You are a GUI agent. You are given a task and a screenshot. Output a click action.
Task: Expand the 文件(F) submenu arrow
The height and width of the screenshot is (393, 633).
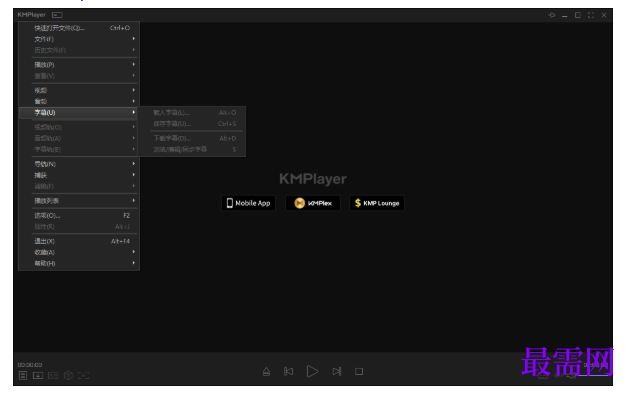[134, 39]
